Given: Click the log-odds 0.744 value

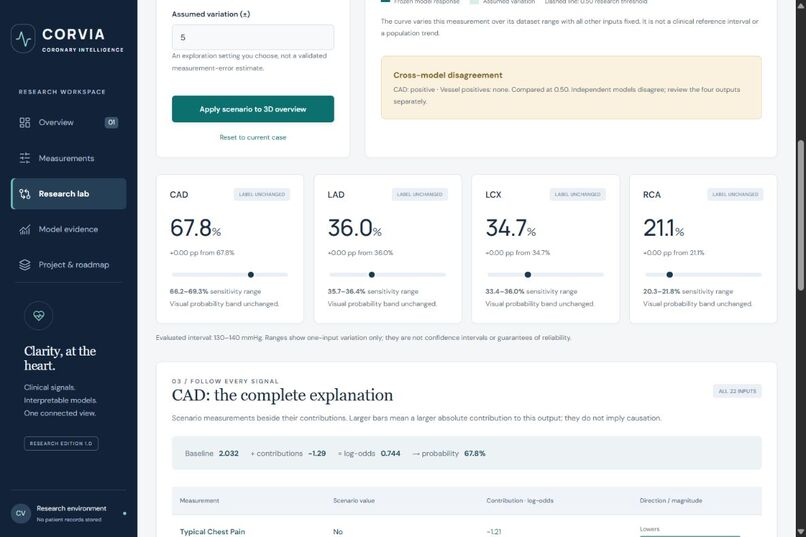Looking at the screenshot, I should coord(390,453).
